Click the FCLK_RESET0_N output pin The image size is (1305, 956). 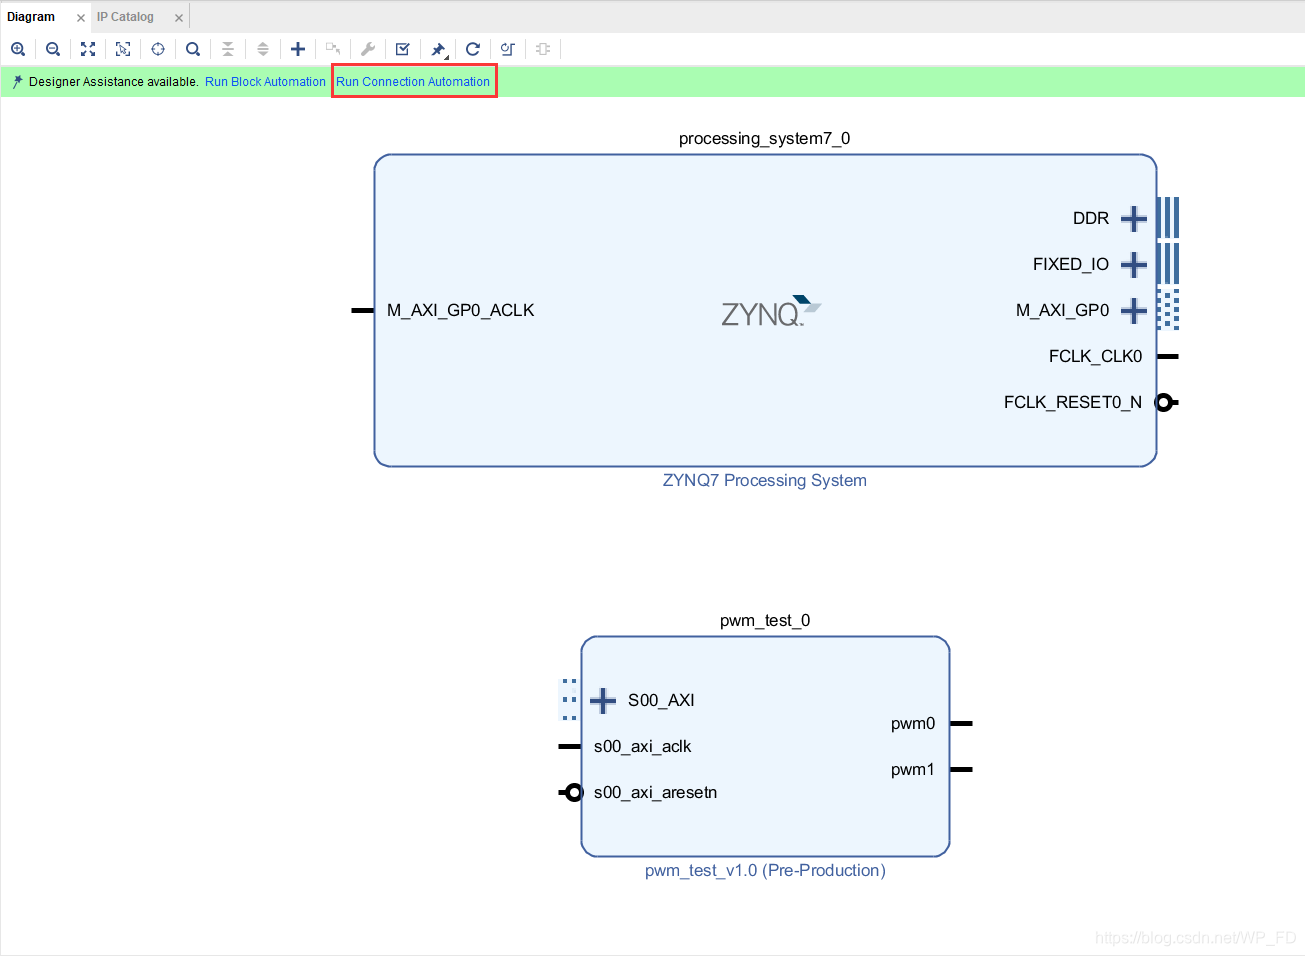tap(1167, 402)
